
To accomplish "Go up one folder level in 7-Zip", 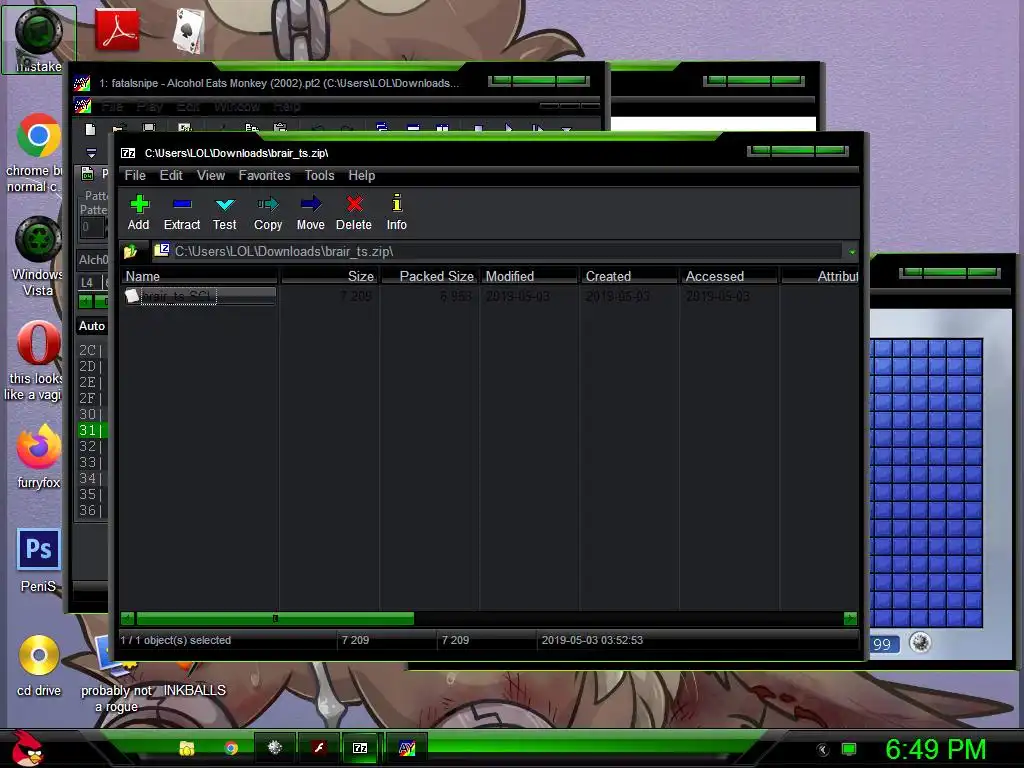I will [x=130, y=251].
